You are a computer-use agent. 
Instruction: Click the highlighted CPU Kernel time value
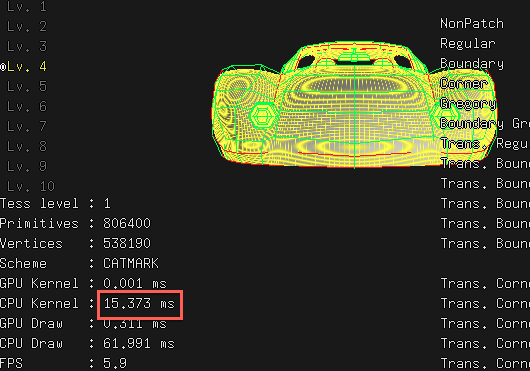[x=139, y=303]
